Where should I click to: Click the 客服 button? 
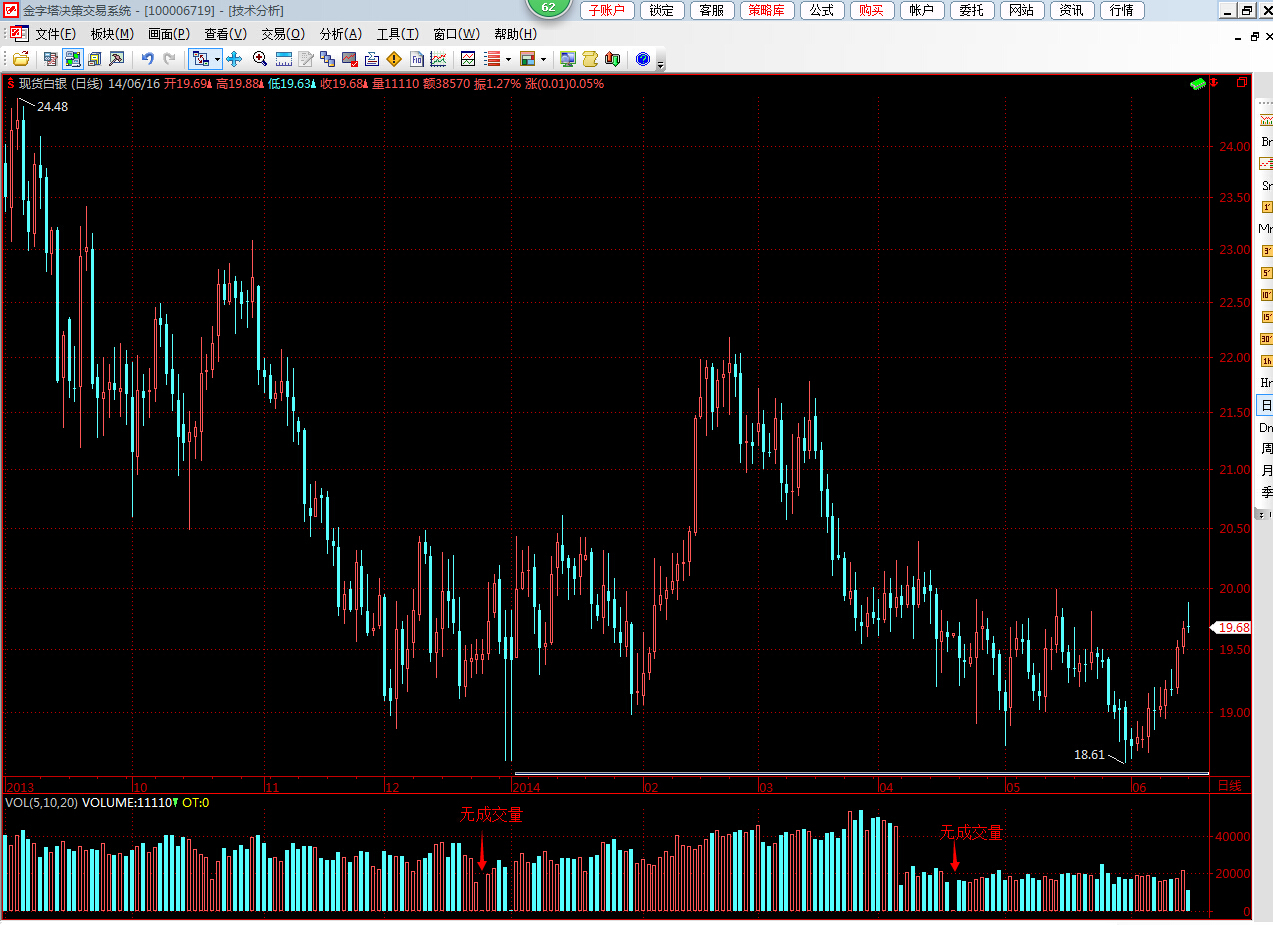[x=712, y=10]
